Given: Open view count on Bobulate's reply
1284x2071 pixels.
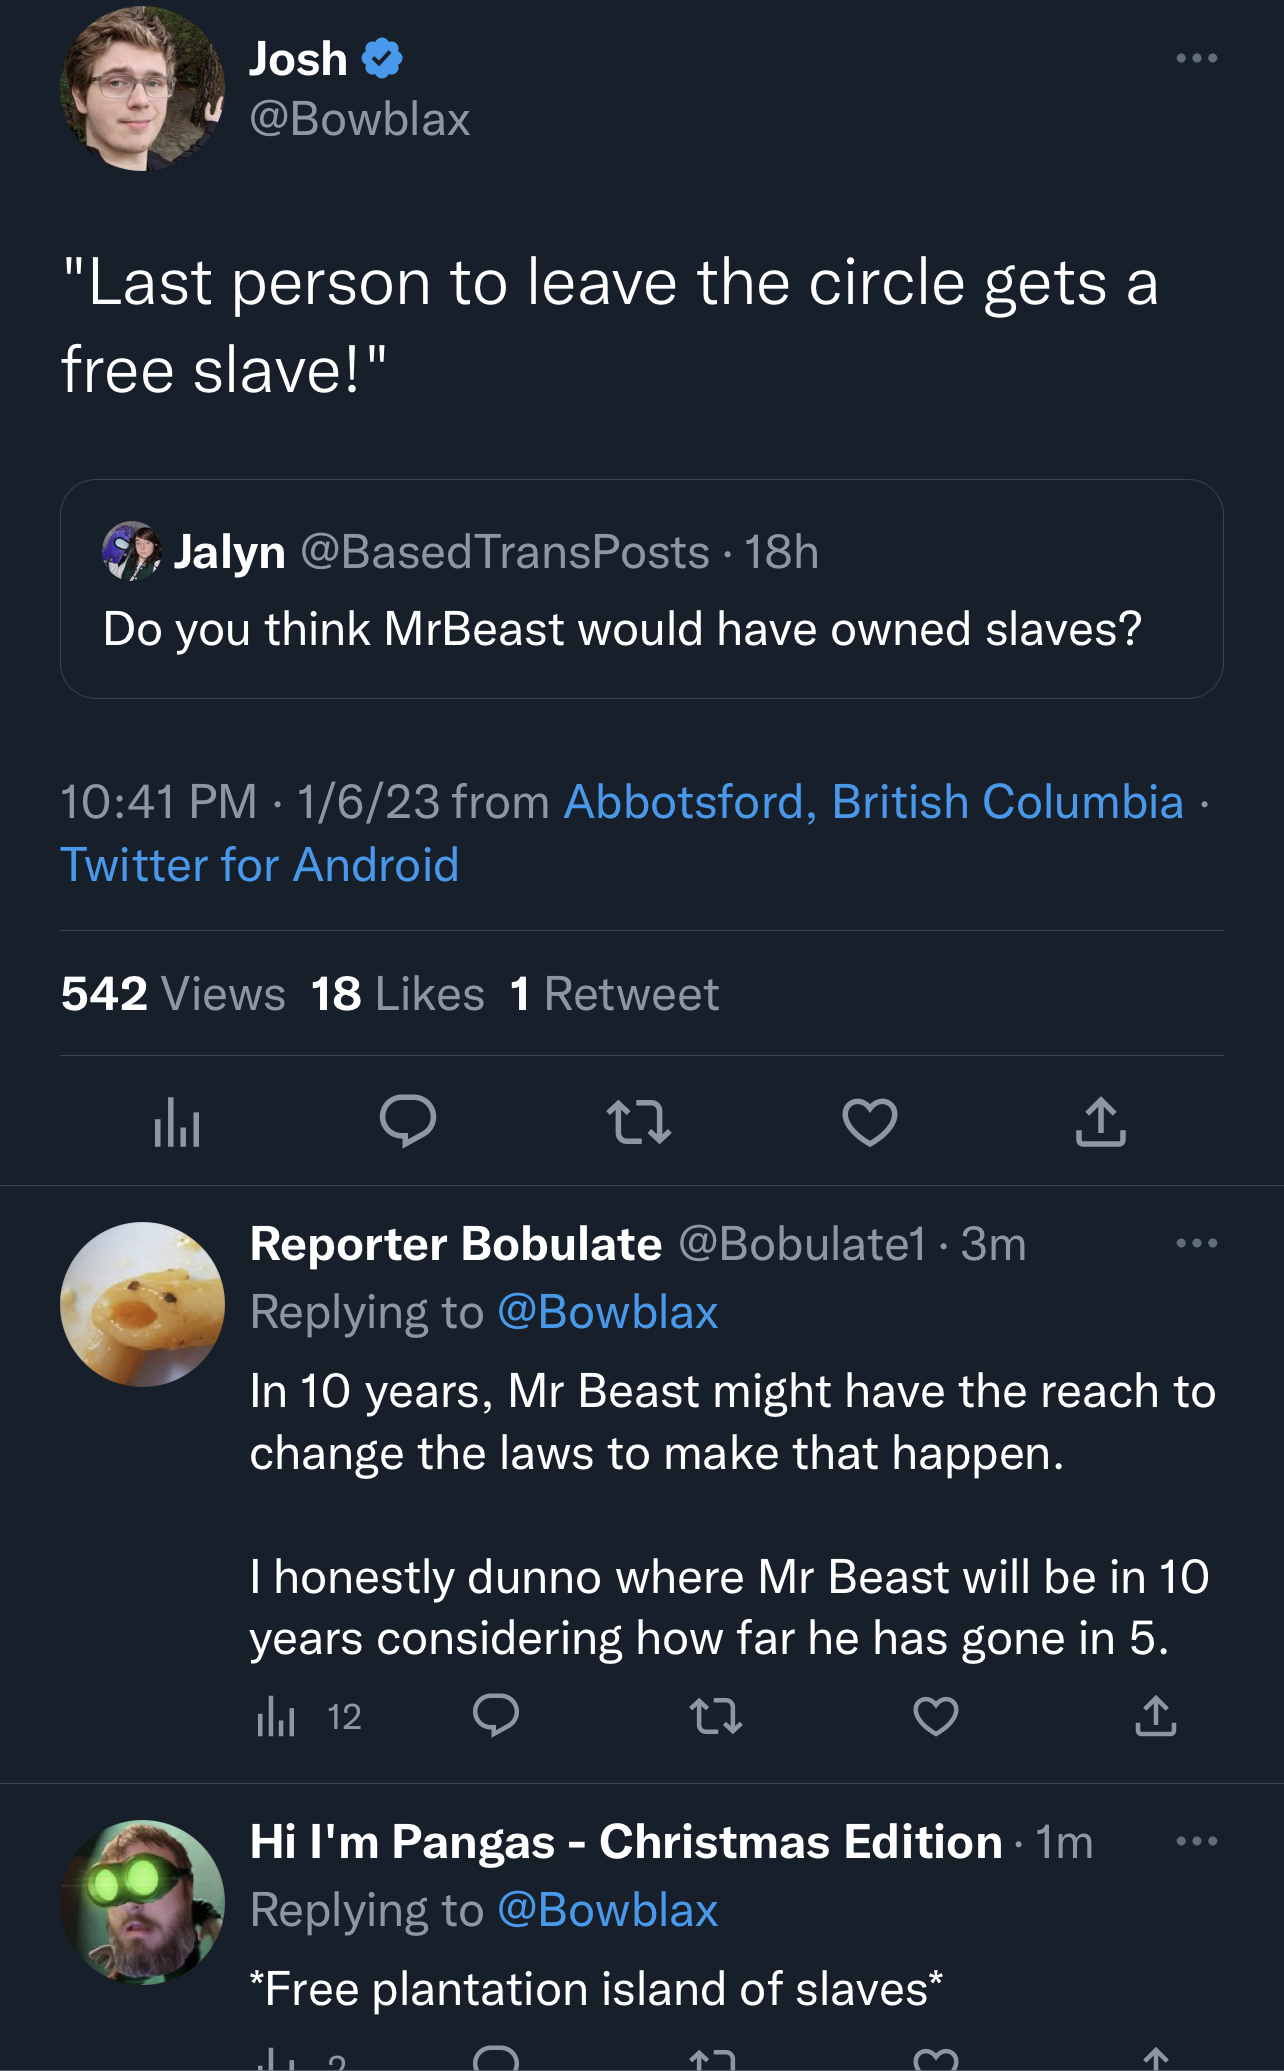Looking at the screenshot, I should coord(309,1717).
